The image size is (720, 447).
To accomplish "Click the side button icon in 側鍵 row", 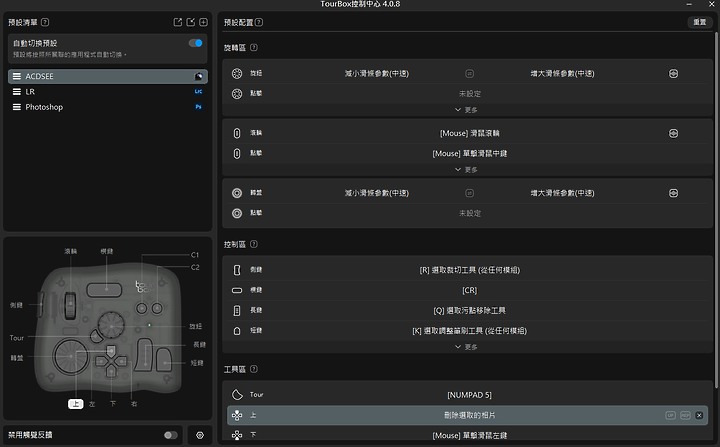I will tap(237, 270).
